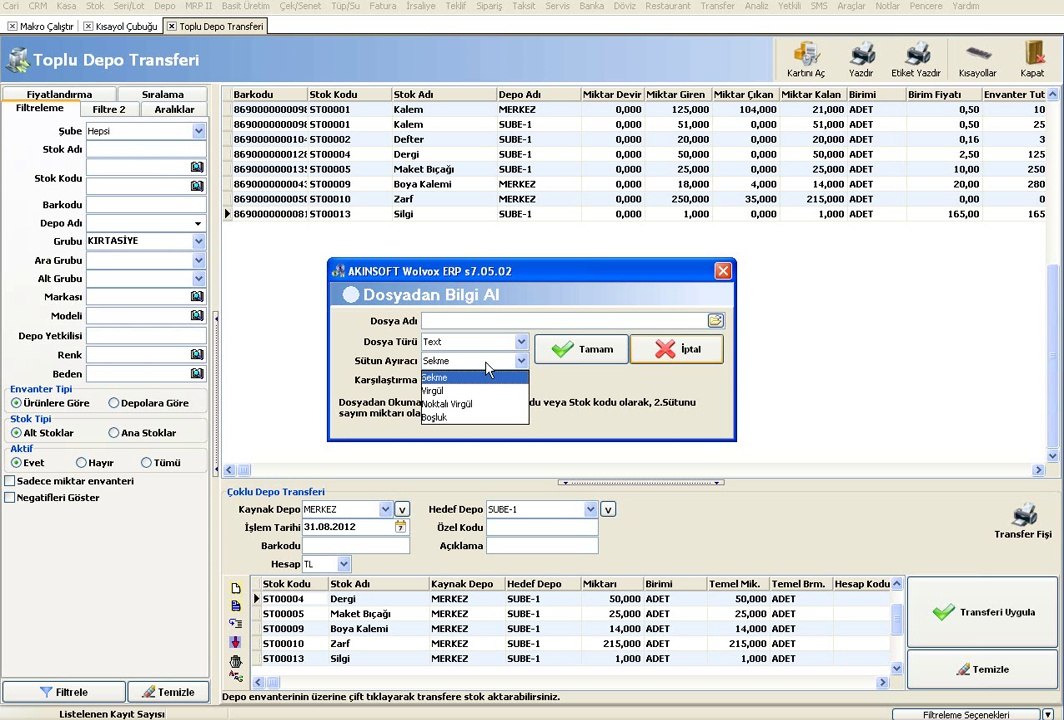1064x720 pixels.
Task: Click İptal button in dialog
Action: [677, 349]
